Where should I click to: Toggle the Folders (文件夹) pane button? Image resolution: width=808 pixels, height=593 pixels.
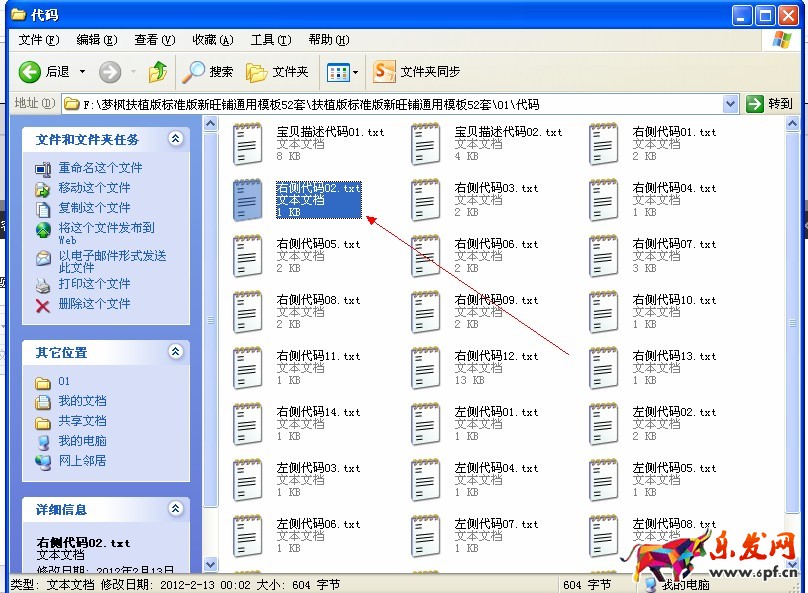(x=258, y=72)
